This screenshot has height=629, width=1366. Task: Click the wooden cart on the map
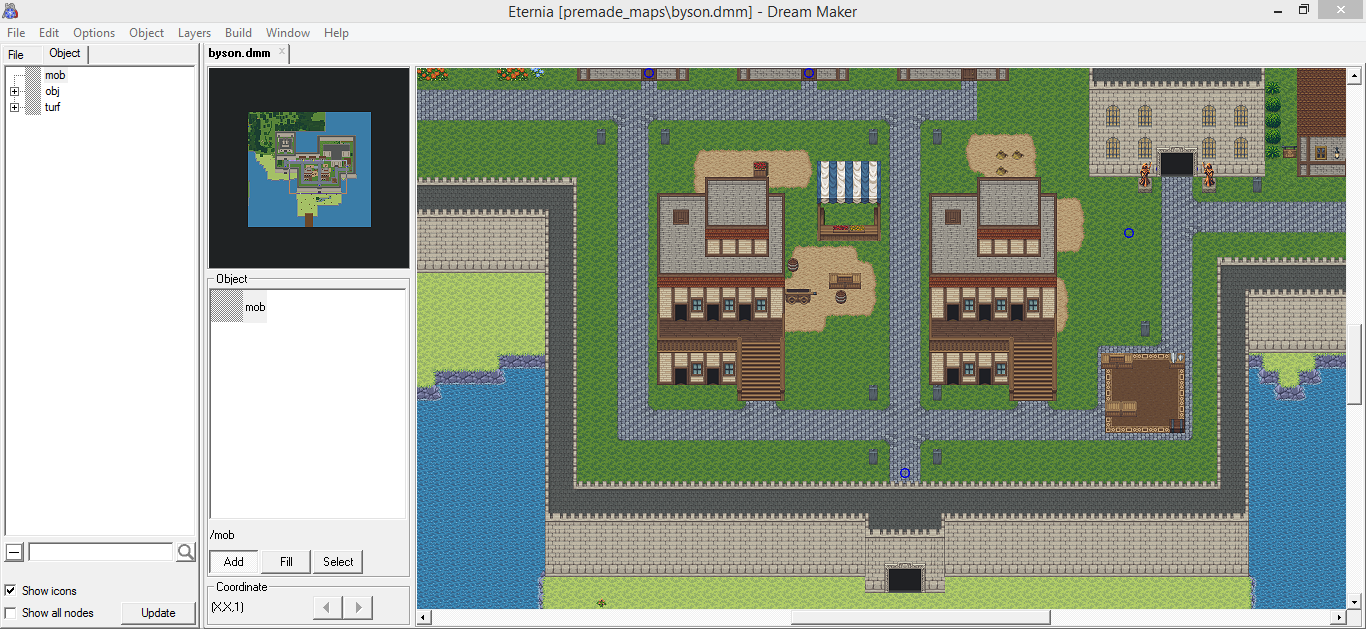click(800, 295)
